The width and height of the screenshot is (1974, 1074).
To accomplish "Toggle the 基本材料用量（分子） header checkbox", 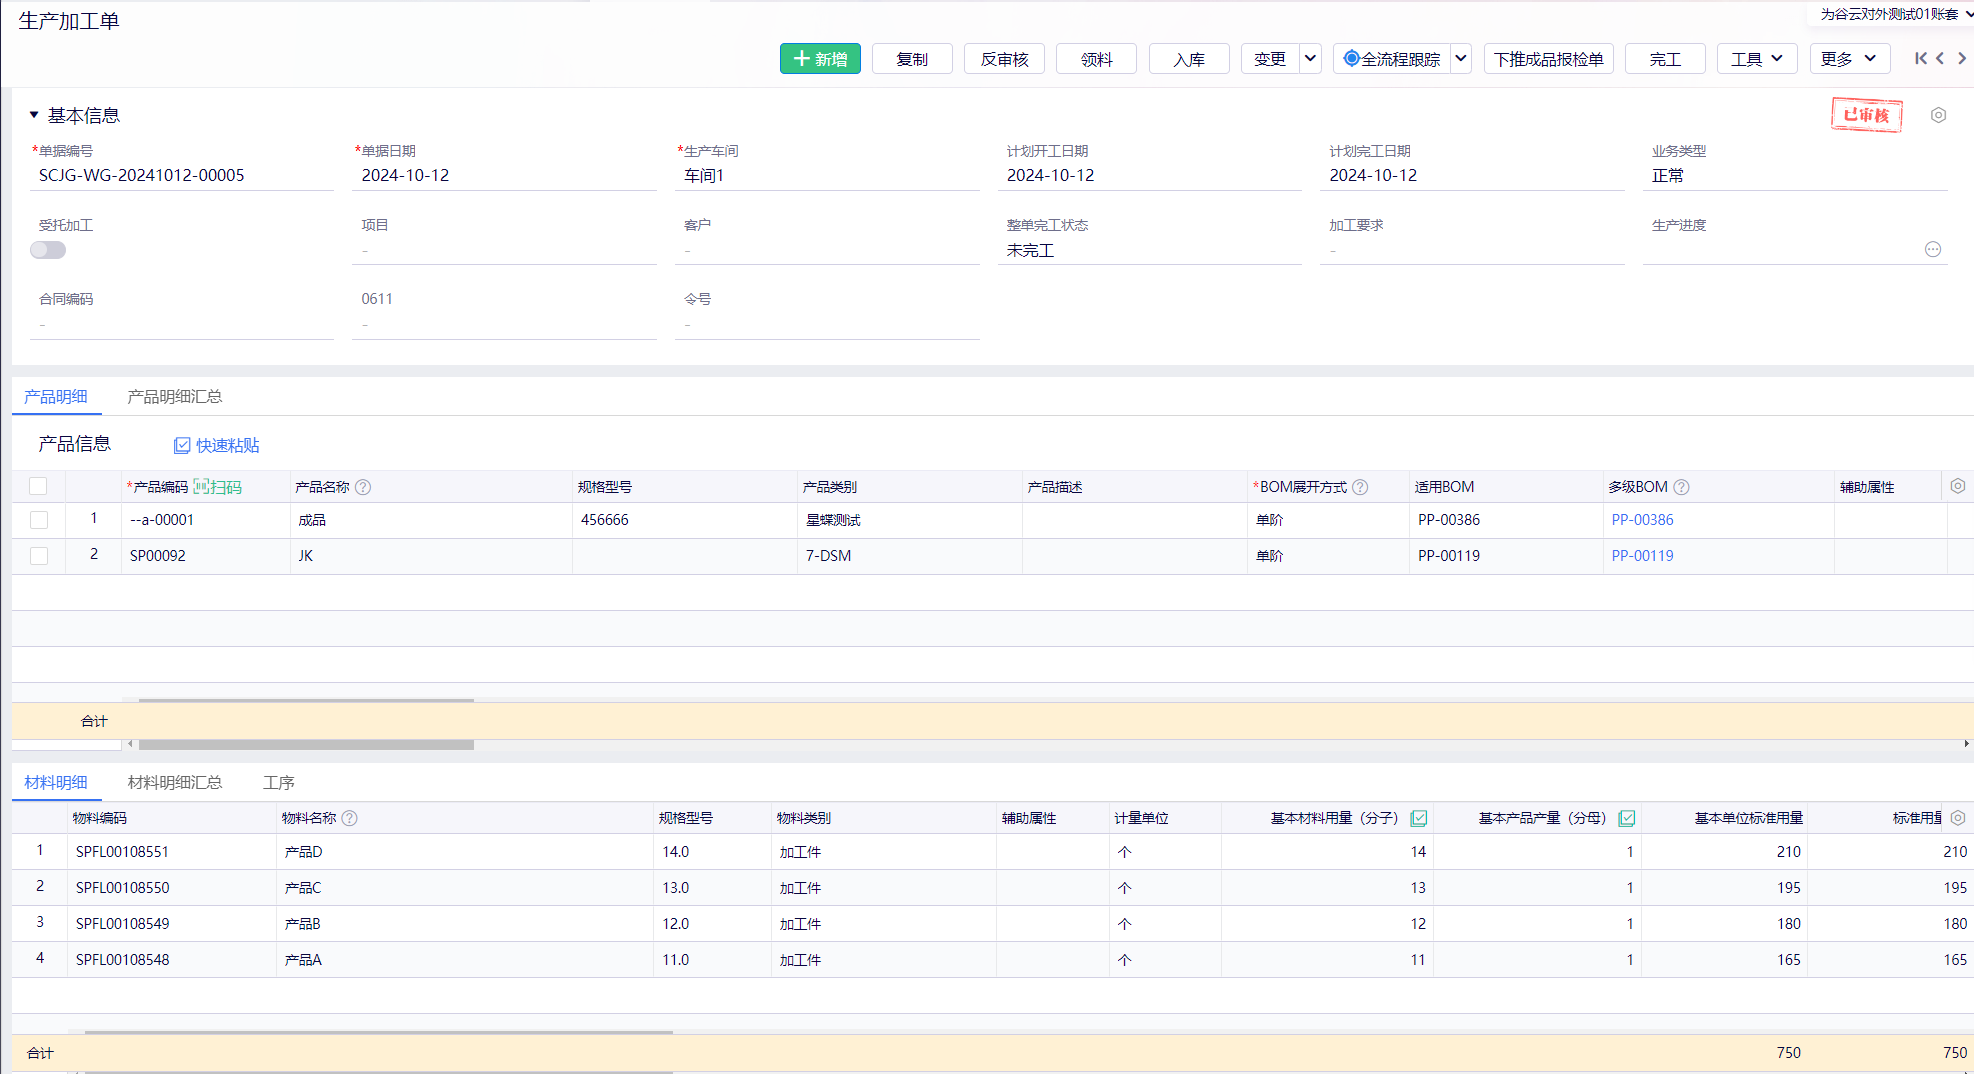I will [1418, 818].
